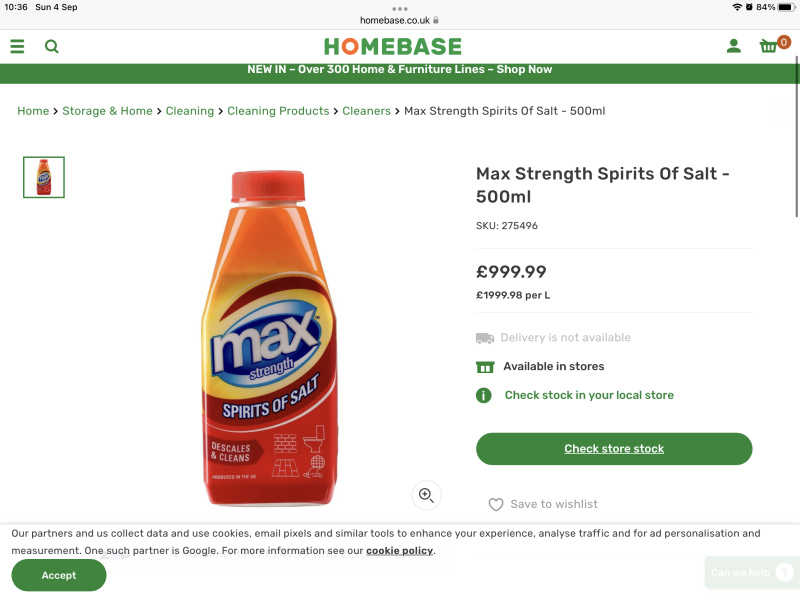Viewport: 800px width, 600px height.
Task: Select the product thumbnail image
Action: (44, 177)
